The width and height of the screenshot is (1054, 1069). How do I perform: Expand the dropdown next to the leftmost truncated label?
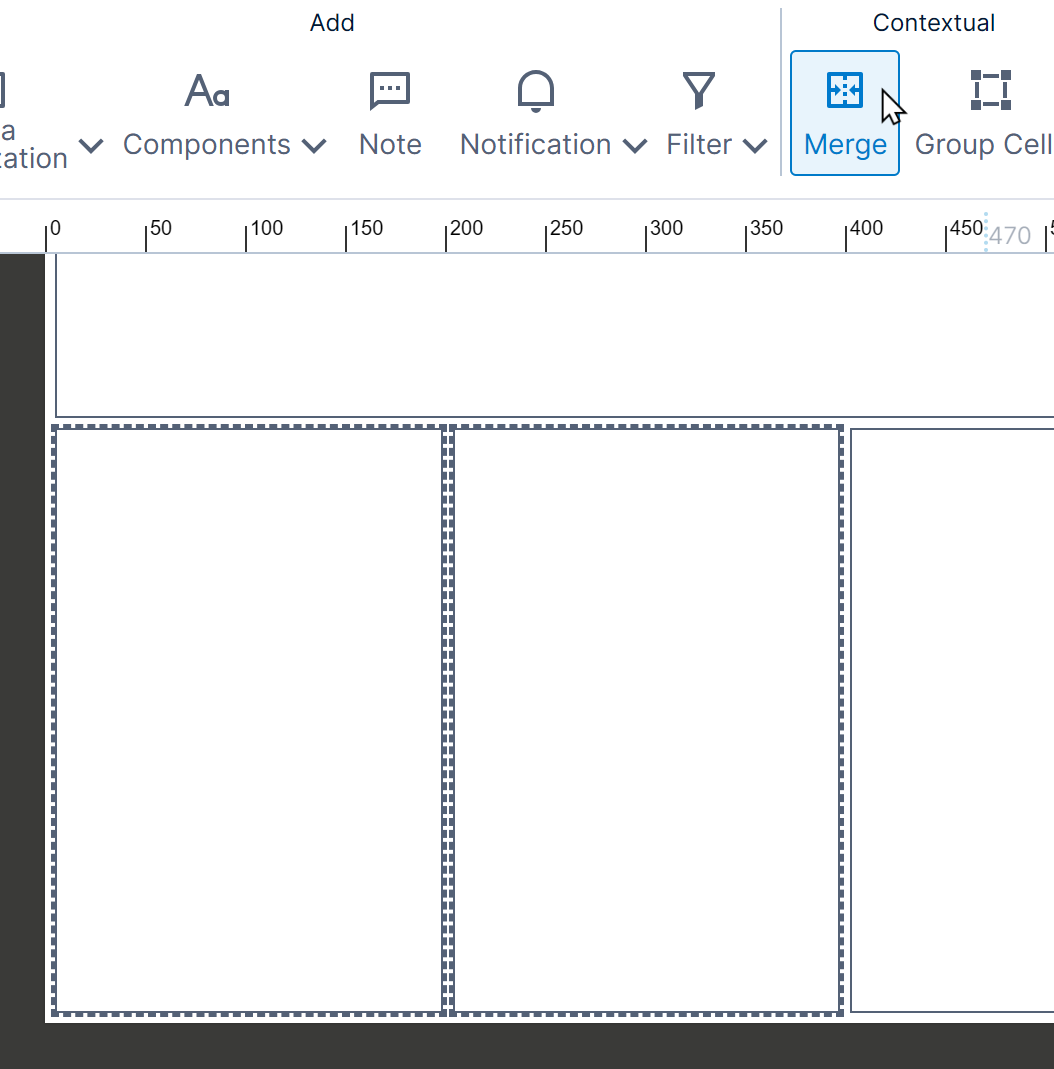[91, 145]
